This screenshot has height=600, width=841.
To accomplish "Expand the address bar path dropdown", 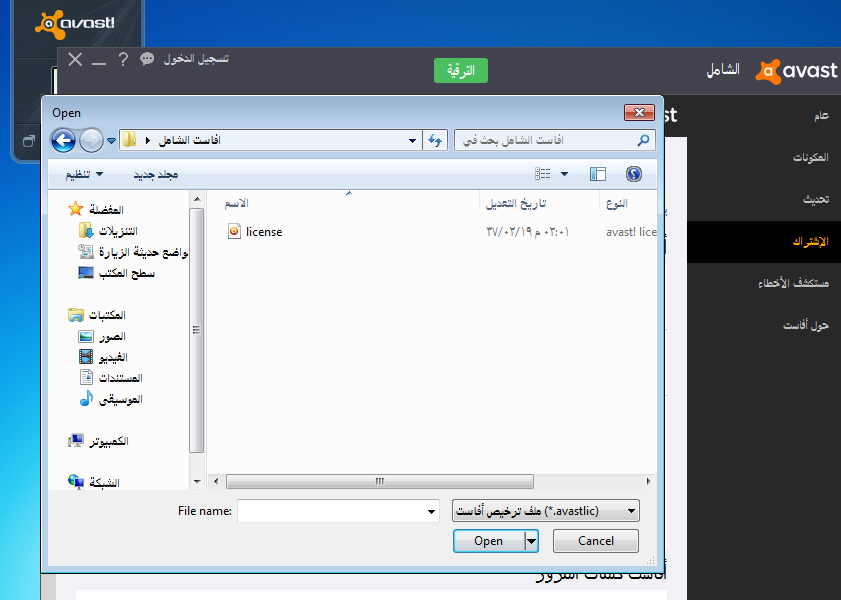I will click(412, 140).
